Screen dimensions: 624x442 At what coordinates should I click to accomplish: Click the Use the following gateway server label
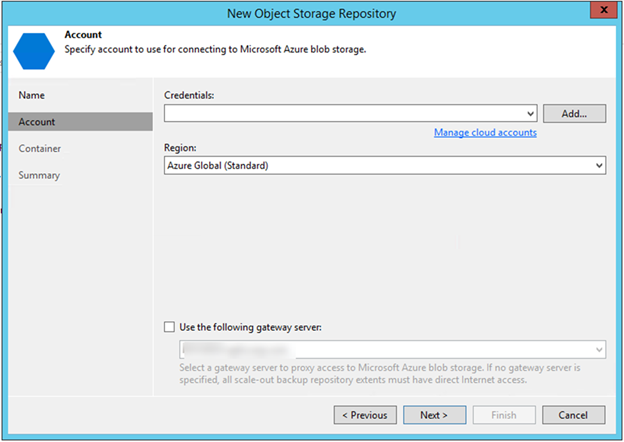pyautogui.click(x=250, y=327)
